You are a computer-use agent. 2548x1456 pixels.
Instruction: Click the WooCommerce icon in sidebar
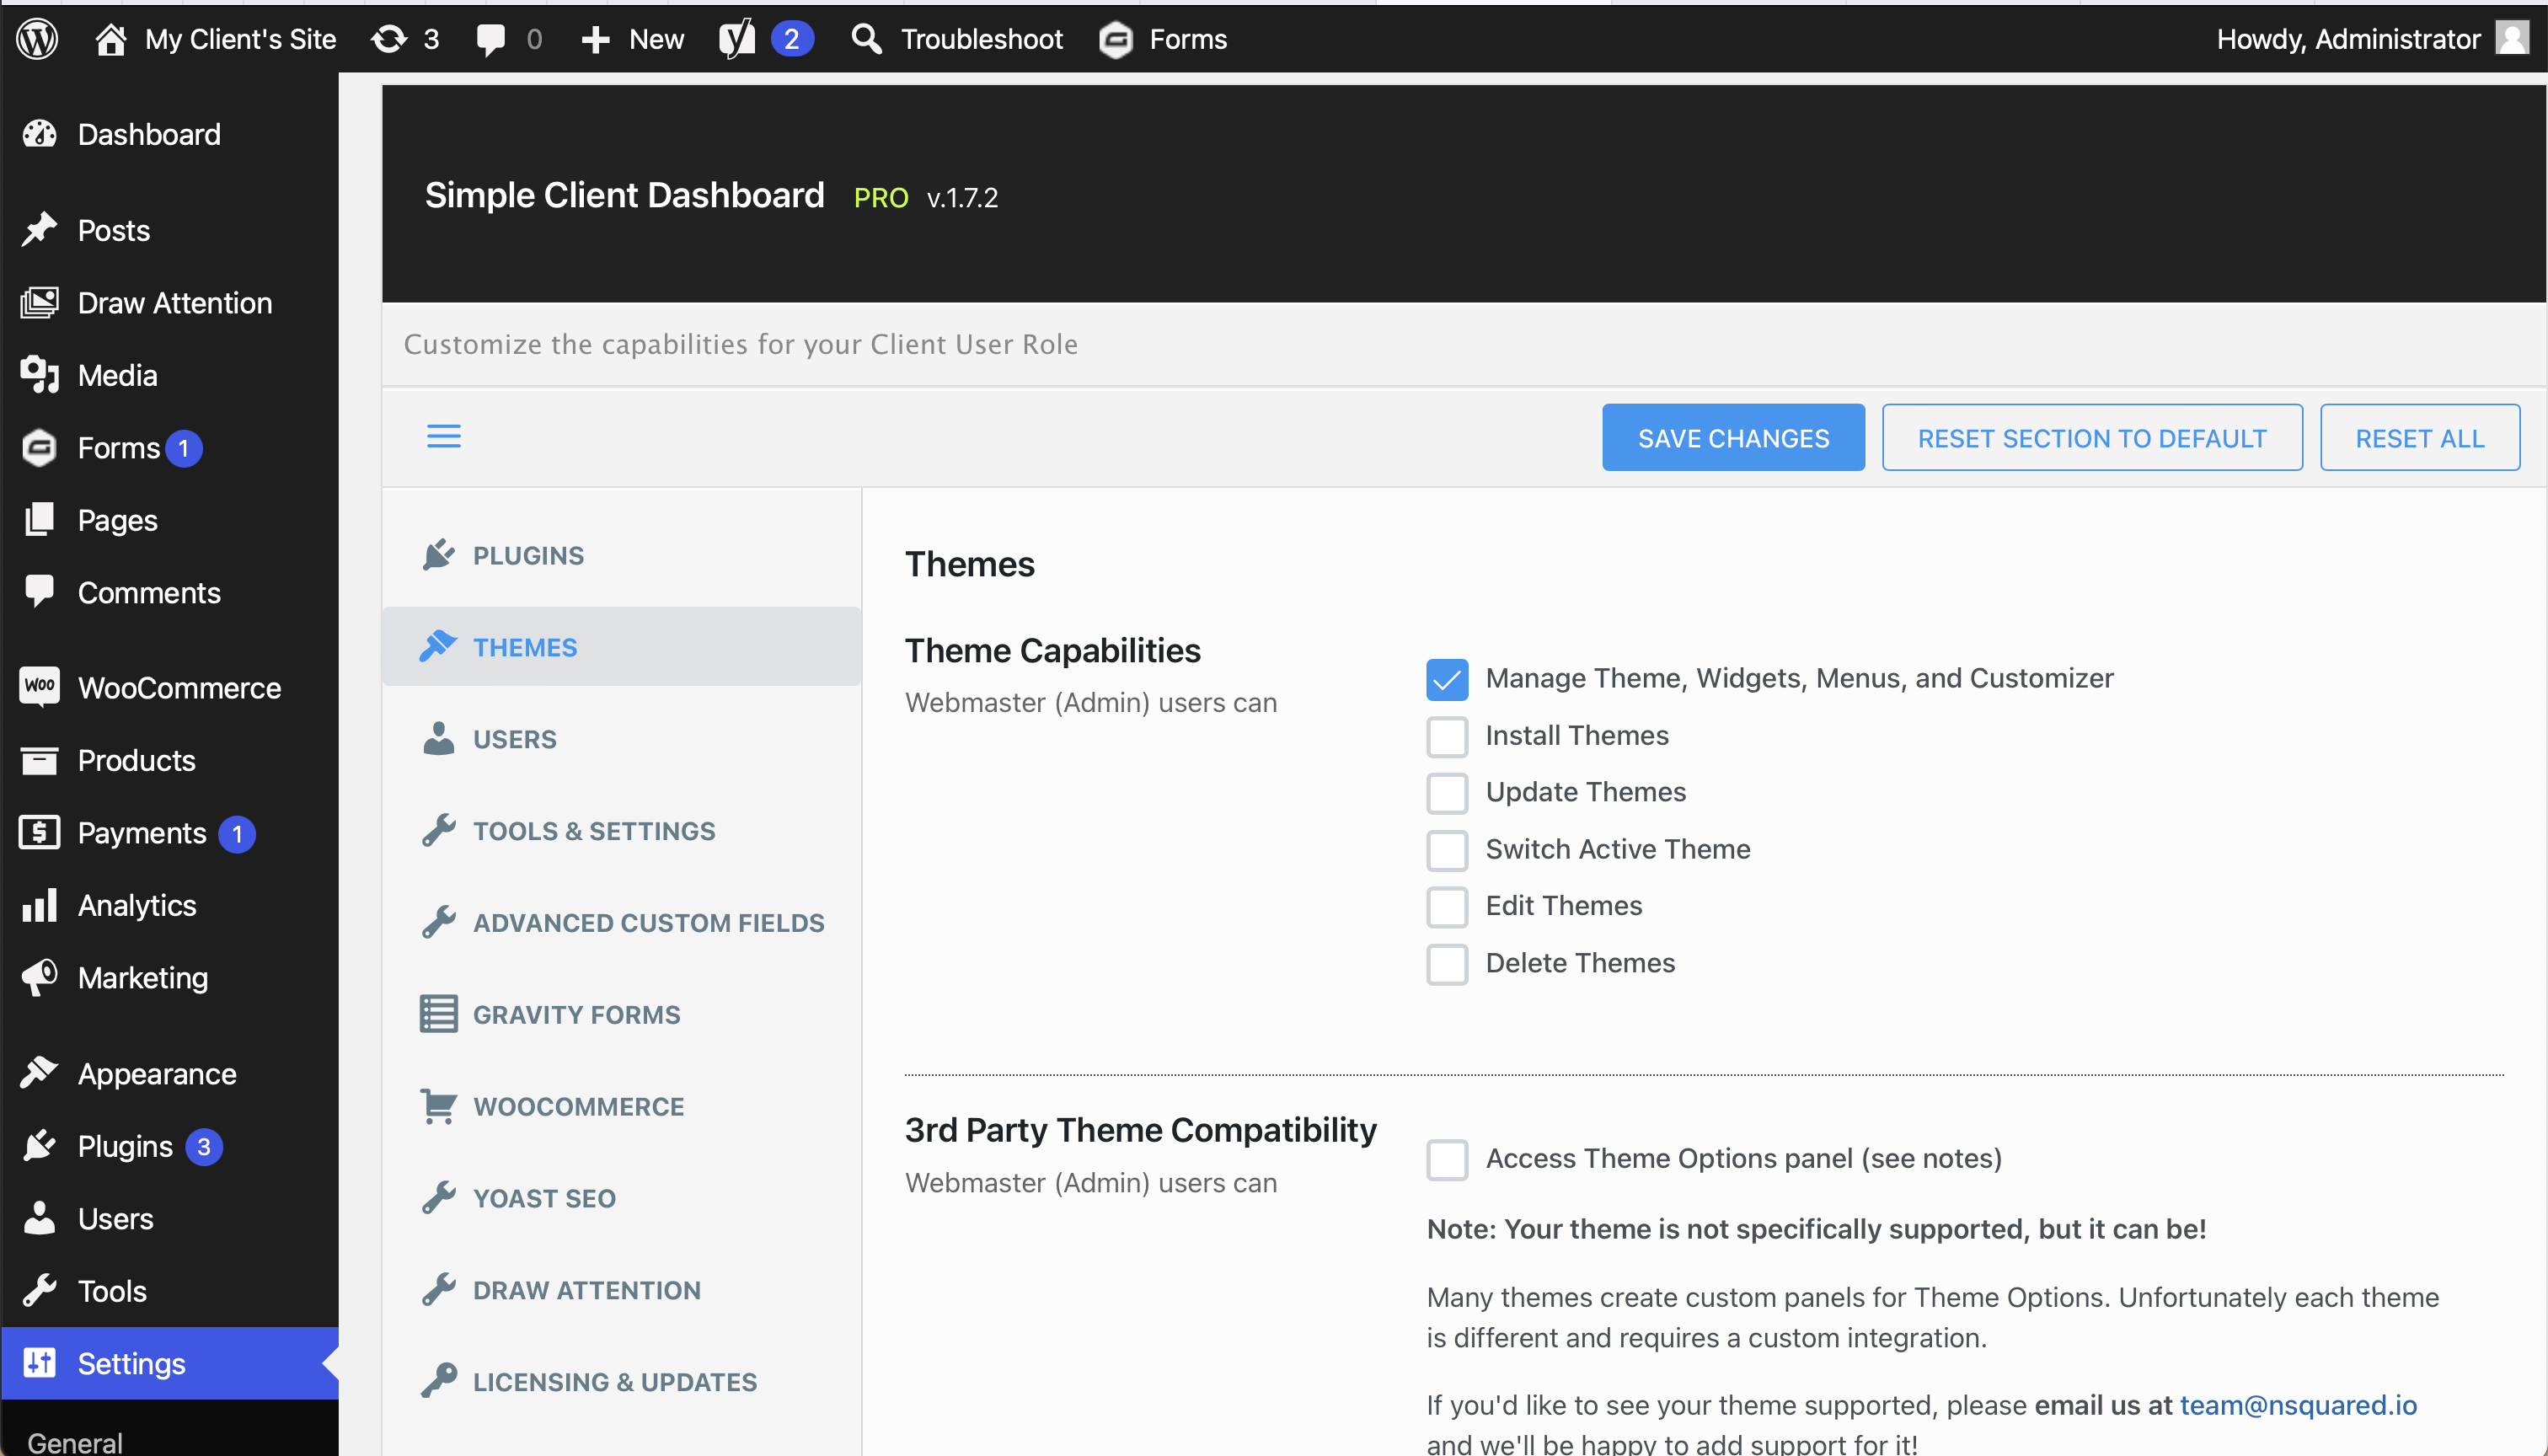click(39, 686)
